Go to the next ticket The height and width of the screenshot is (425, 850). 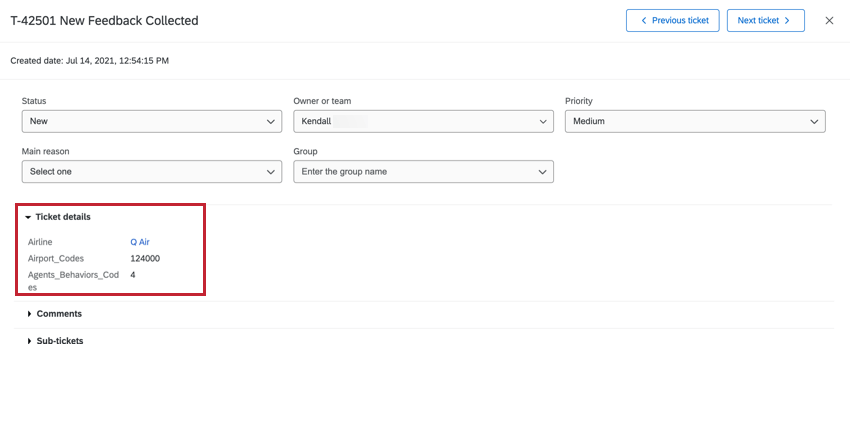tap(765, 20)
